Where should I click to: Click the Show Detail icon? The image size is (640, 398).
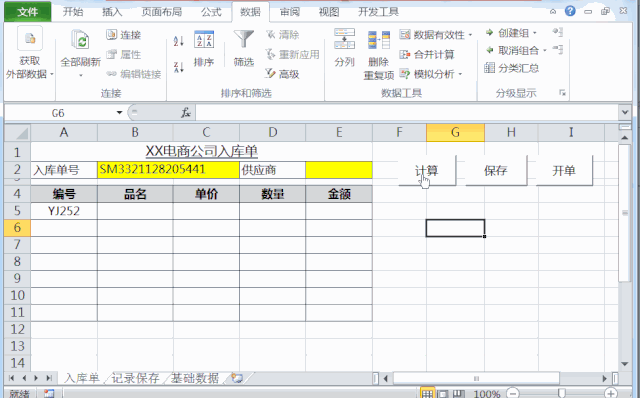558,32
